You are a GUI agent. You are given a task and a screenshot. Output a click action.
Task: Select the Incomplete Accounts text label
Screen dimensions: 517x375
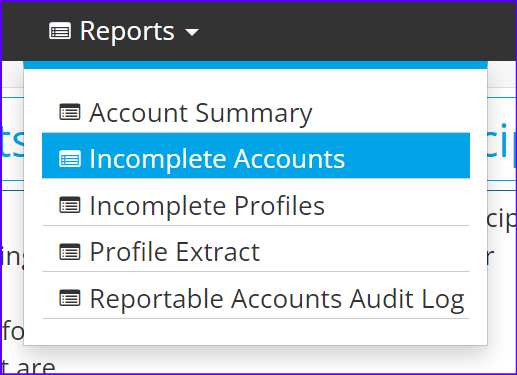tap(217, 159)
